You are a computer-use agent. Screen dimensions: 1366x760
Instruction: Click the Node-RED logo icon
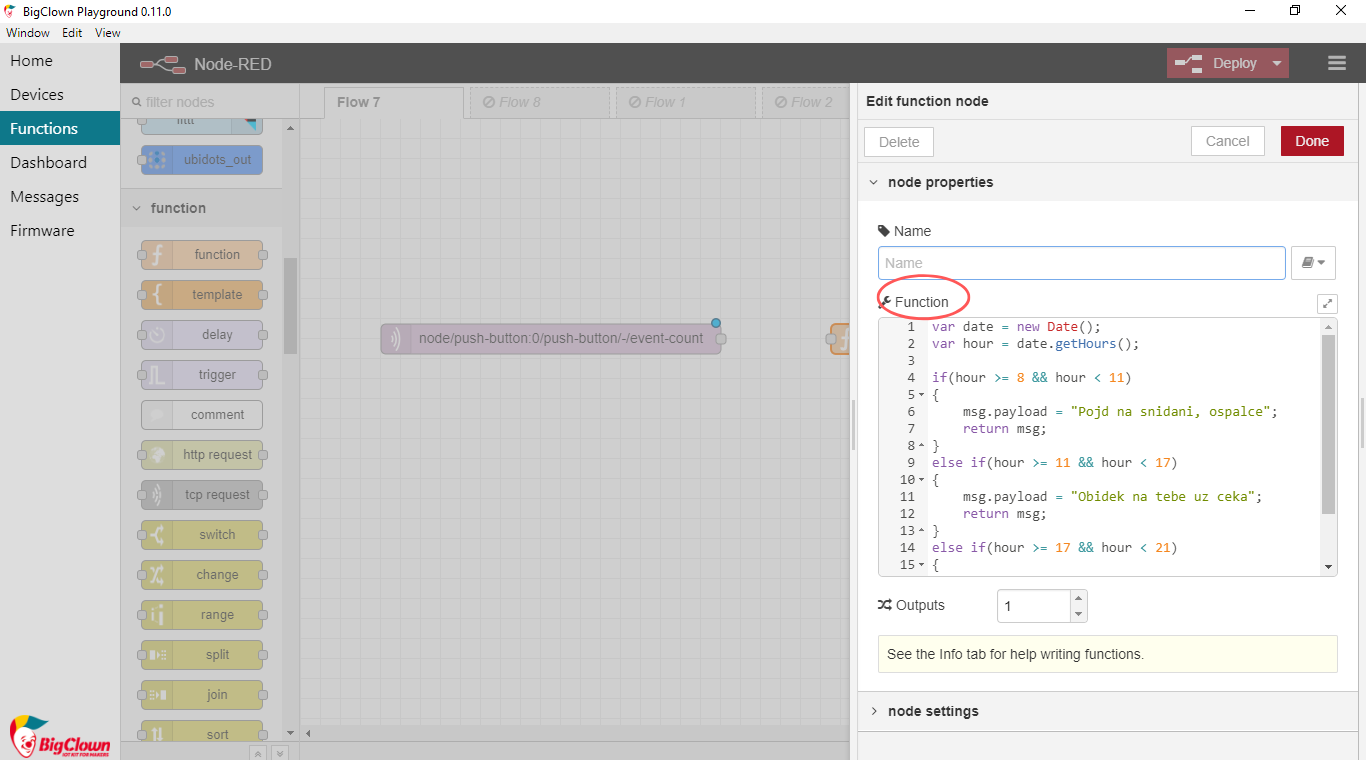pyautogui.click(x=163, y=64)
